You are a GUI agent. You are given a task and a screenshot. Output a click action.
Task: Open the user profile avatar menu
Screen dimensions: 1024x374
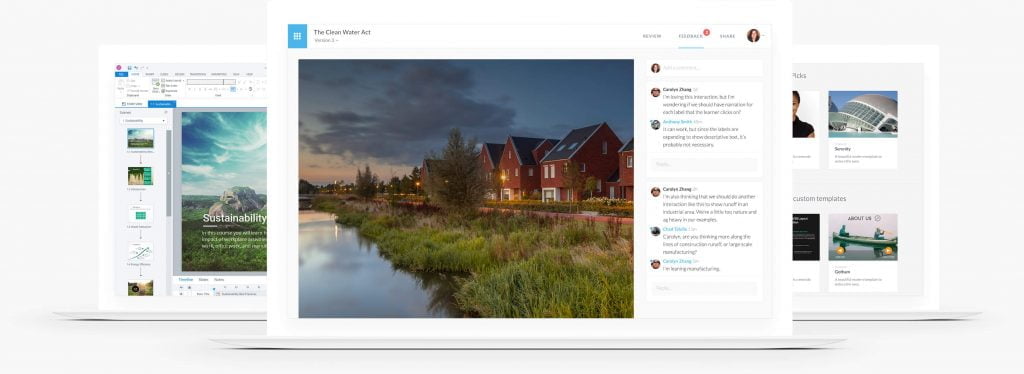coord(754,36)
